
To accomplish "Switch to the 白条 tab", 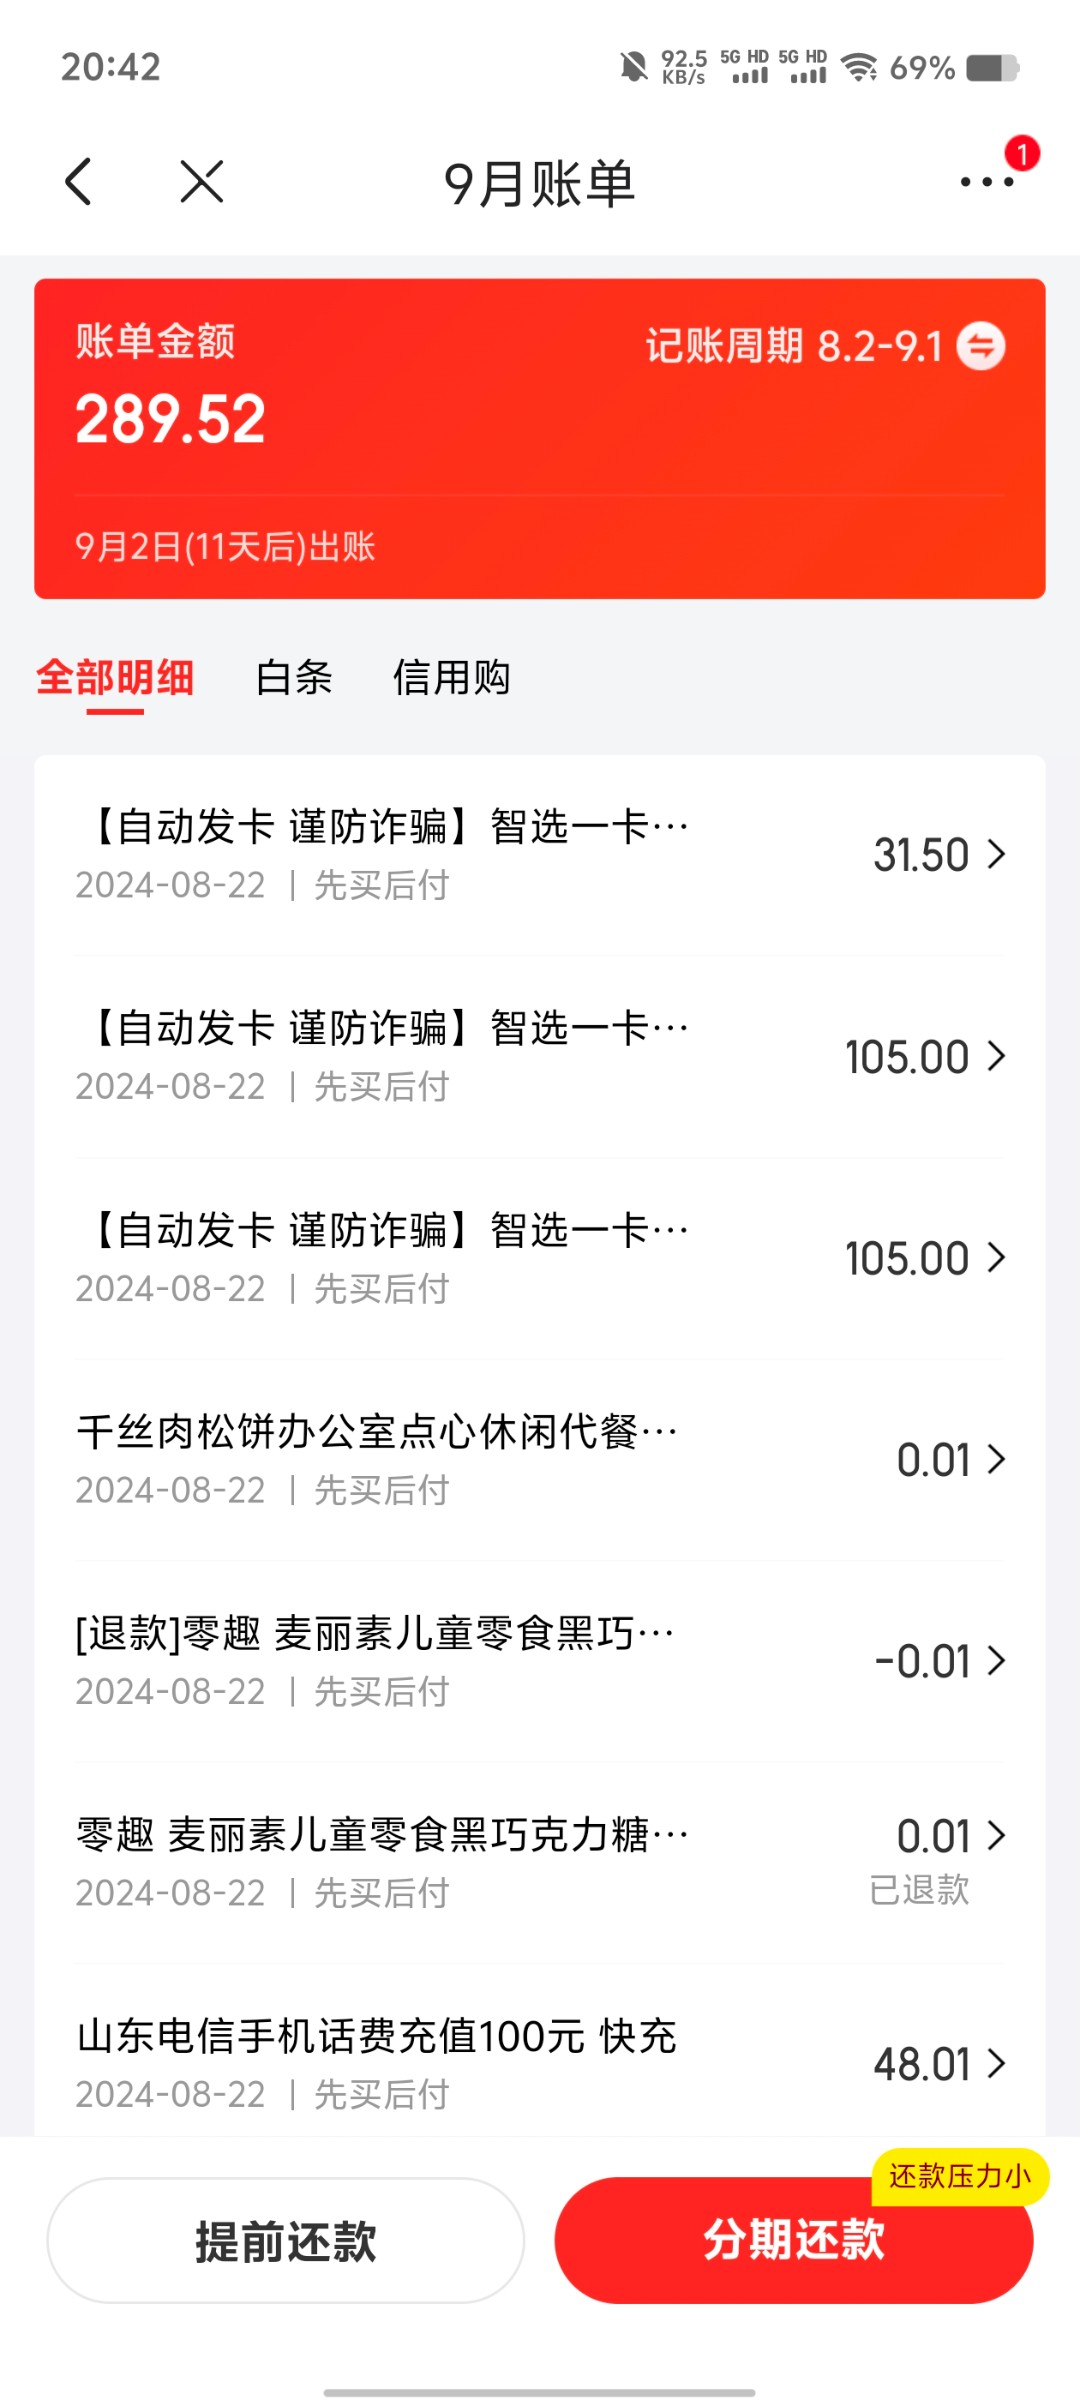I will click(294, 678).
